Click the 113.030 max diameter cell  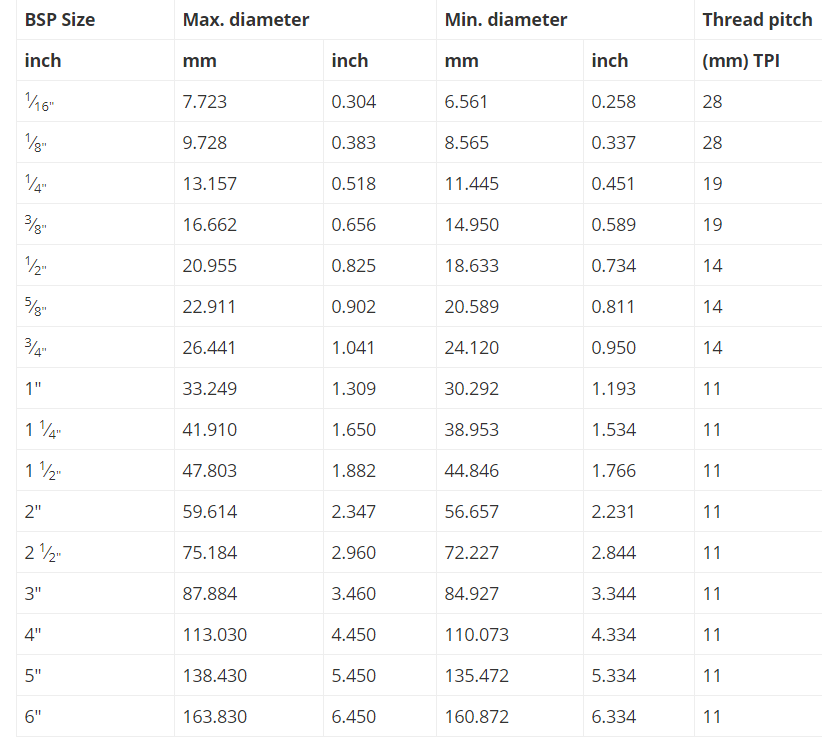coord(249,635)
